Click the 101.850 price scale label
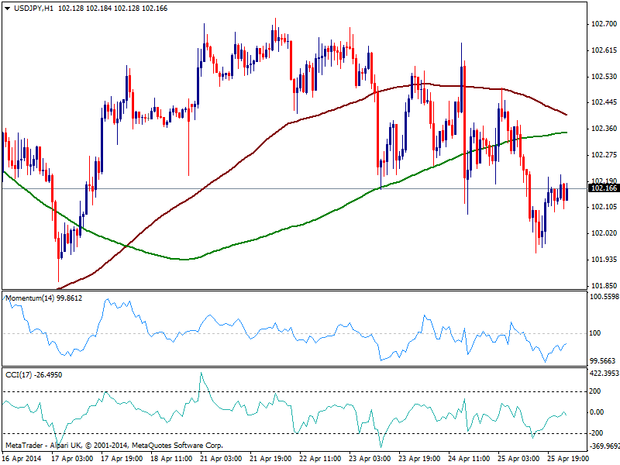 click(601, 284)
